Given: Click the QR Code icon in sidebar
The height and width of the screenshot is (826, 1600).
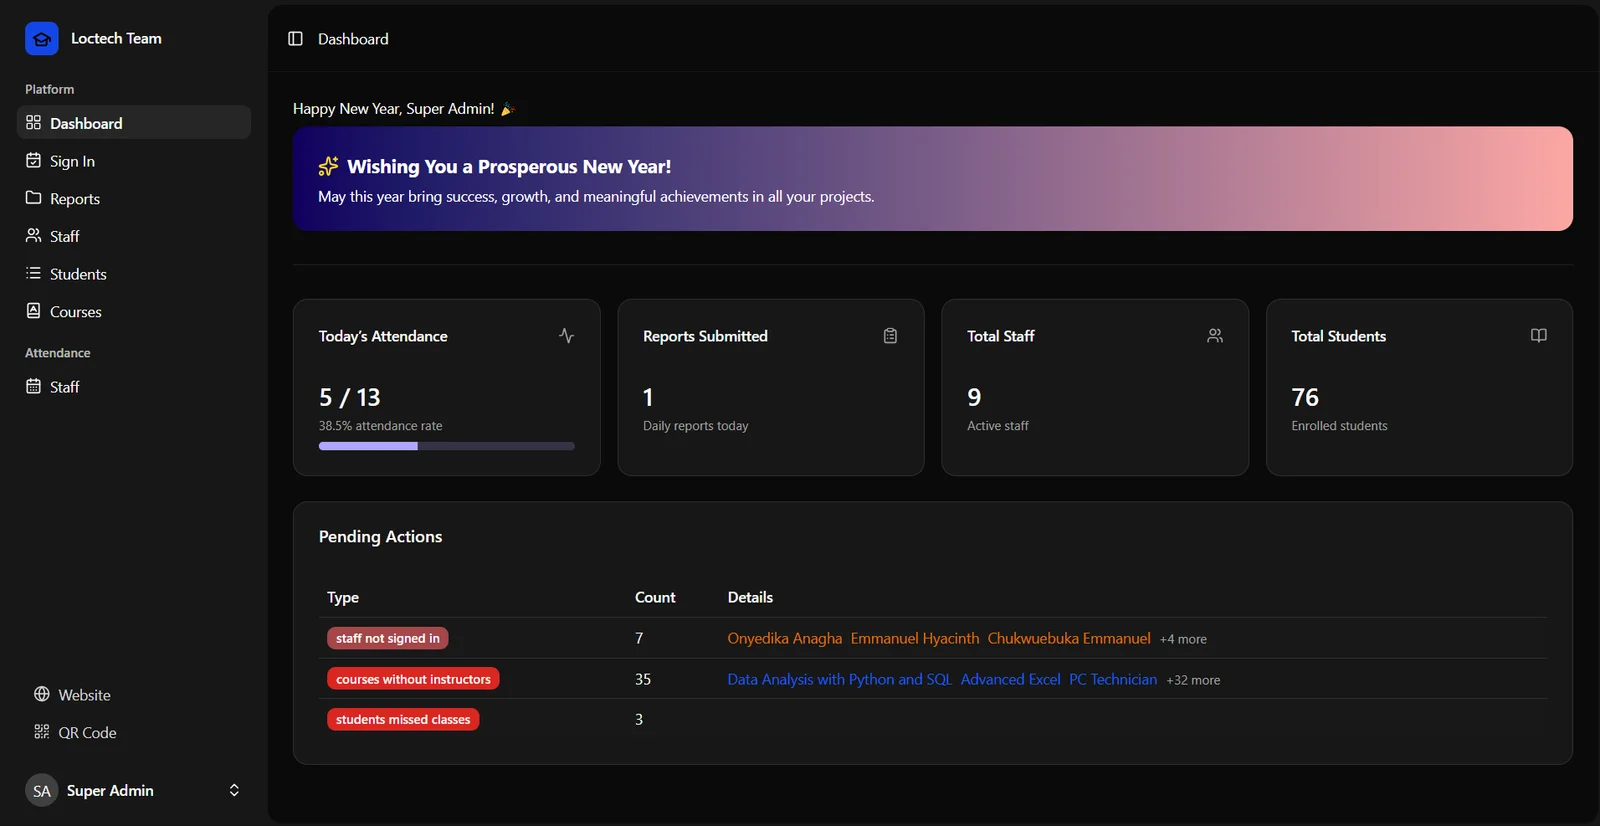Looking at the screenshot, I should tap(42, 732).
